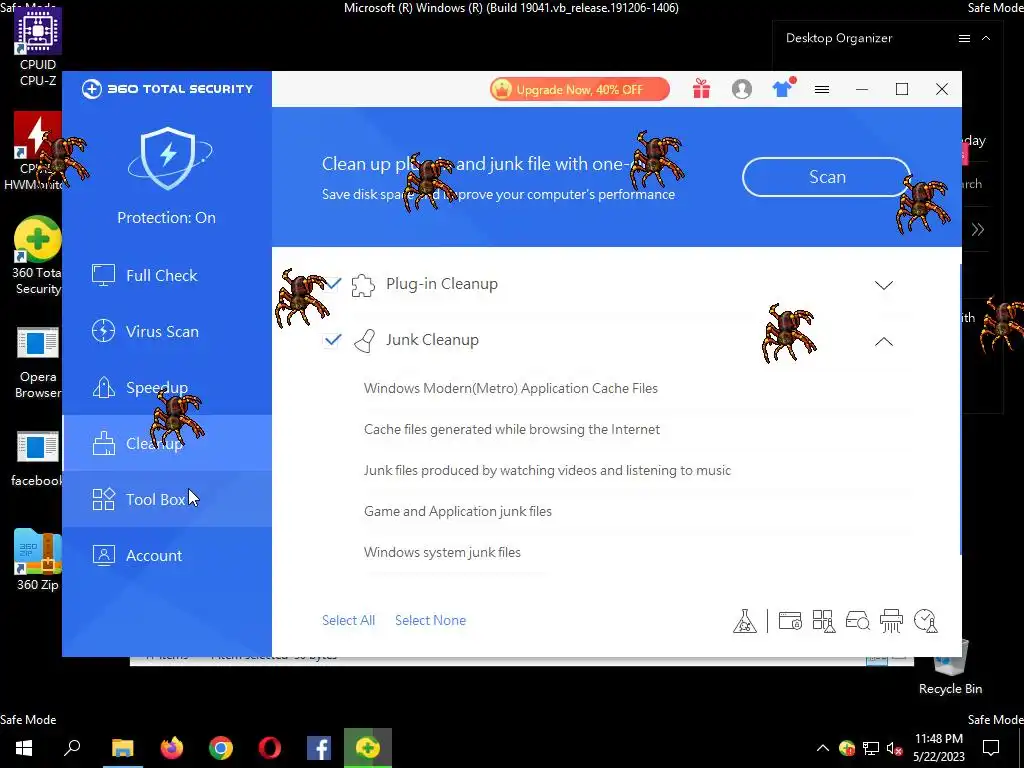Viewport: 1024px width, 768px height.
Task: Click the Junk Cleanup broom icon
Action: (x=364, y=341)
